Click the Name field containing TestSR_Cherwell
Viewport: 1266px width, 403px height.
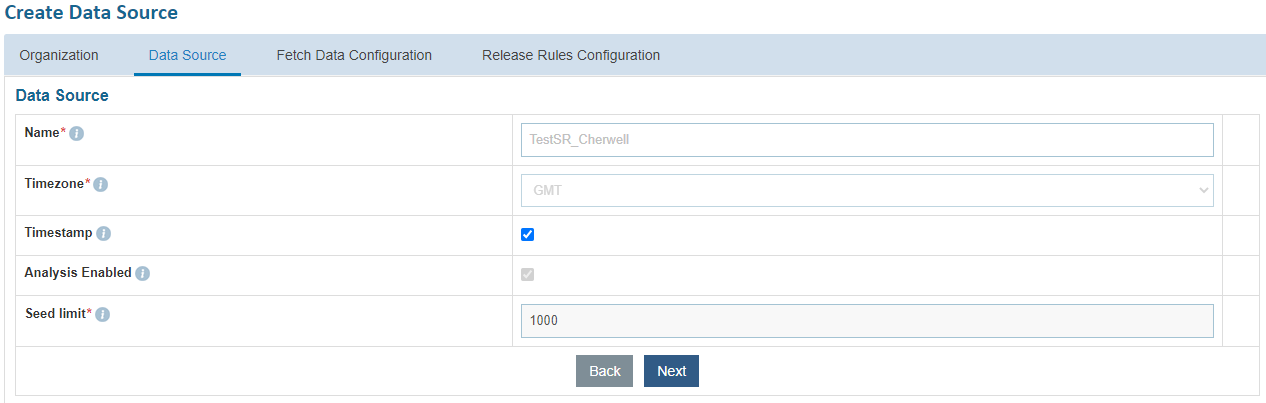[866, 140]
